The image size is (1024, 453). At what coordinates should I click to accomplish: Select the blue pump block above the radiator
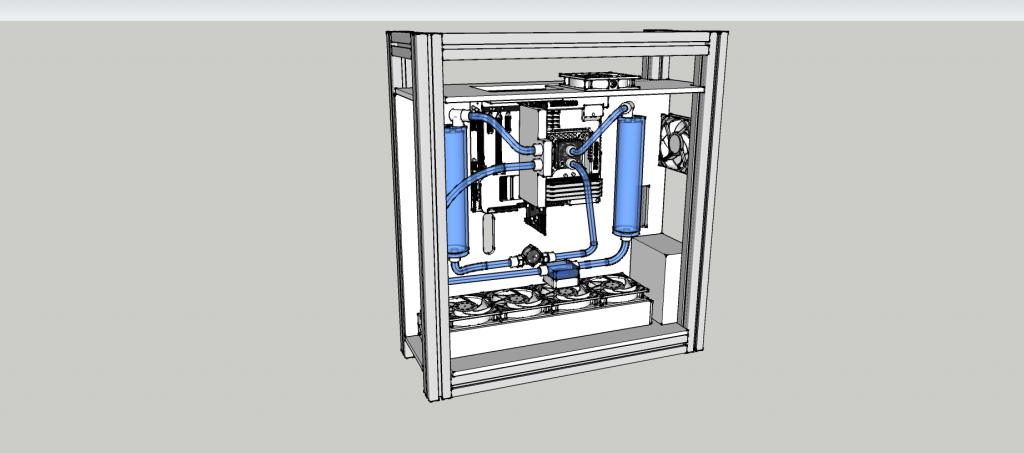tap(561, 272)
